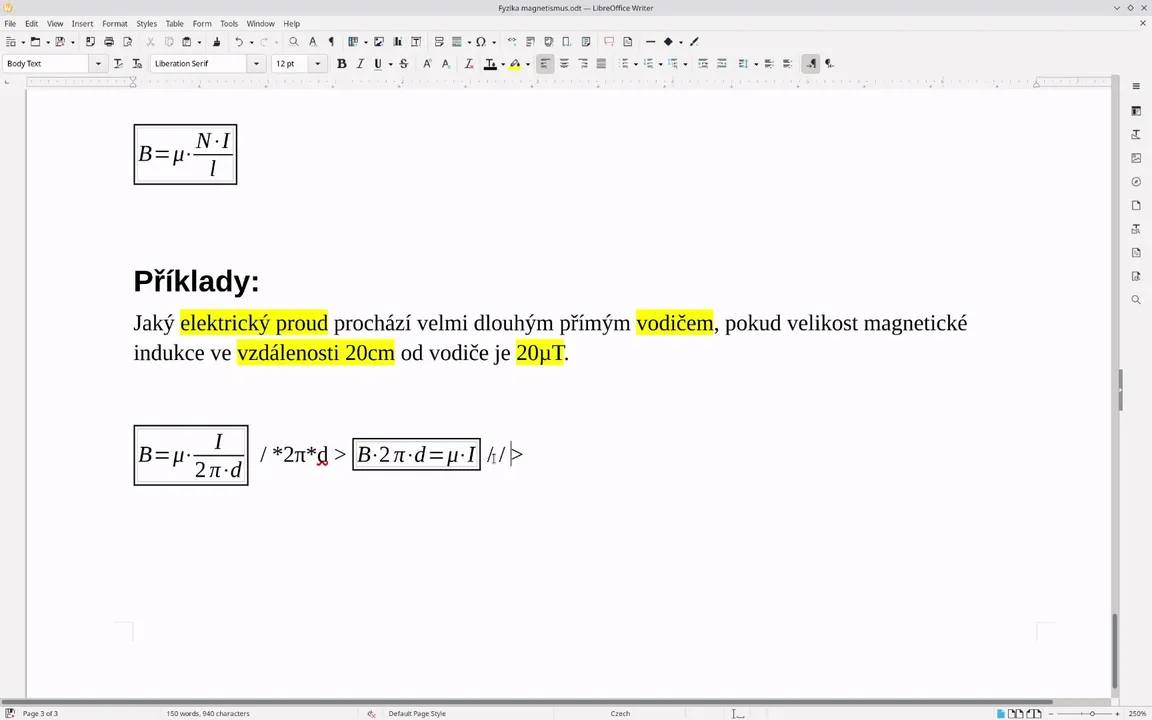
Task: Open the Insert Table dropdown arrow
Action: [365, 43]
